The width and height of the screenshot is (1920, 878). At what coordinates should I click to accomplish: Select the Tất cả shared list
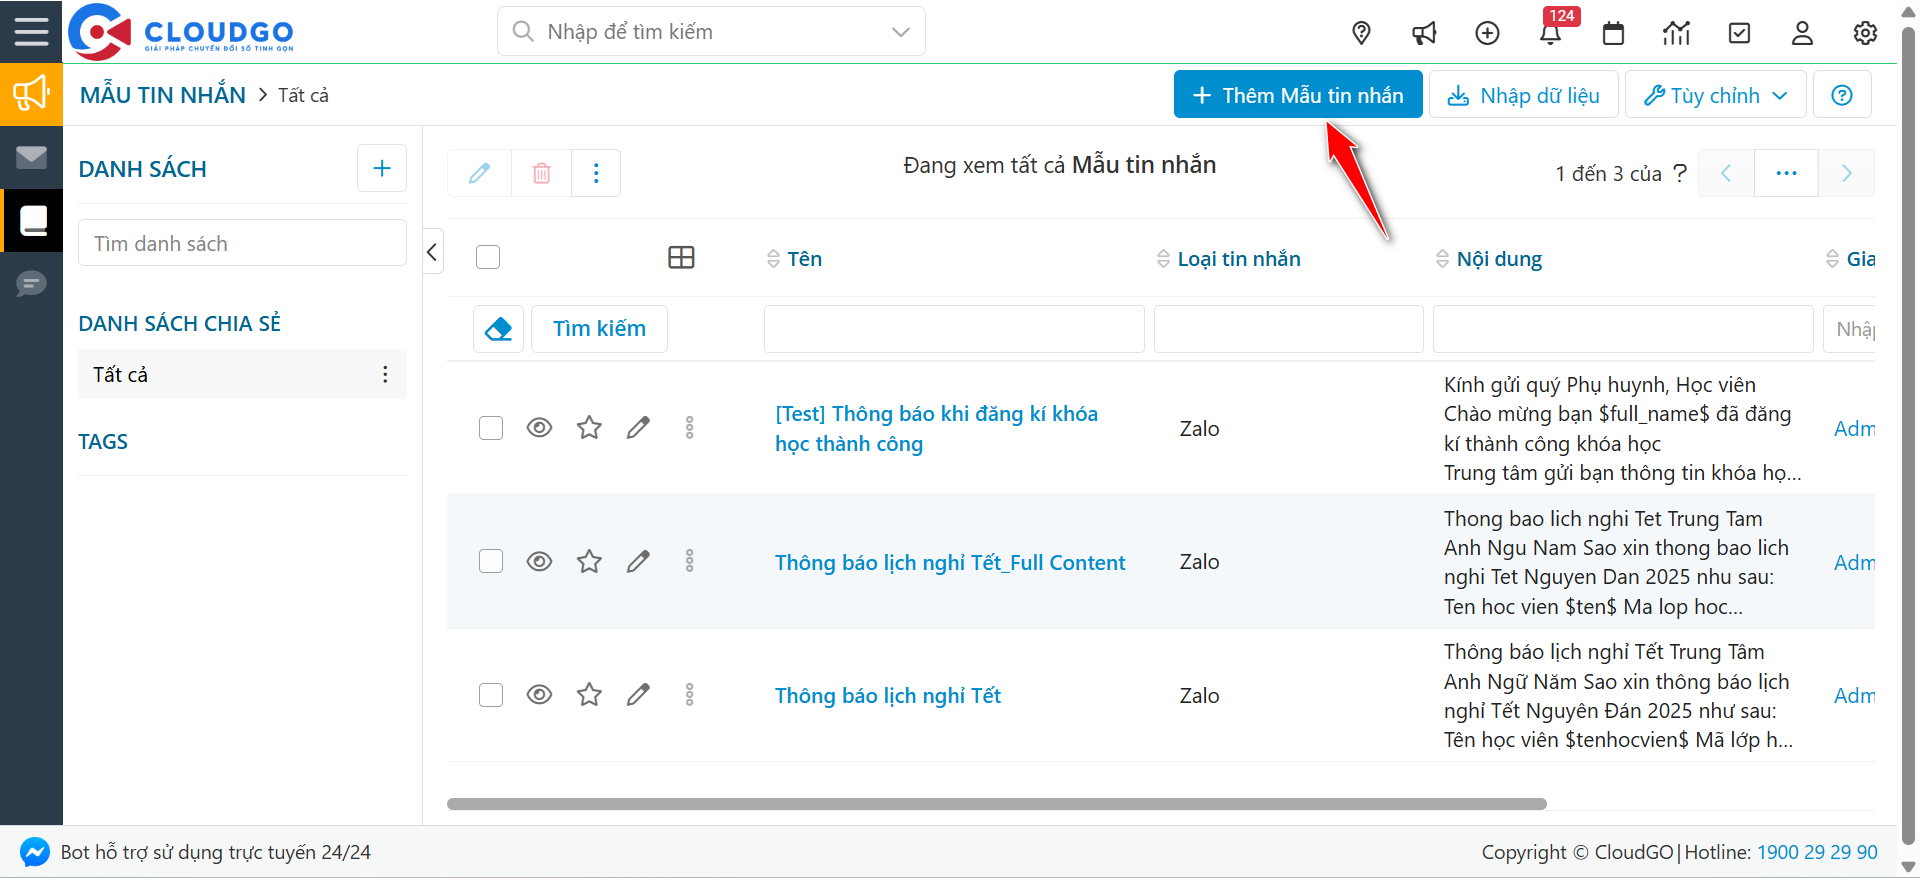[x=242, y=374]
